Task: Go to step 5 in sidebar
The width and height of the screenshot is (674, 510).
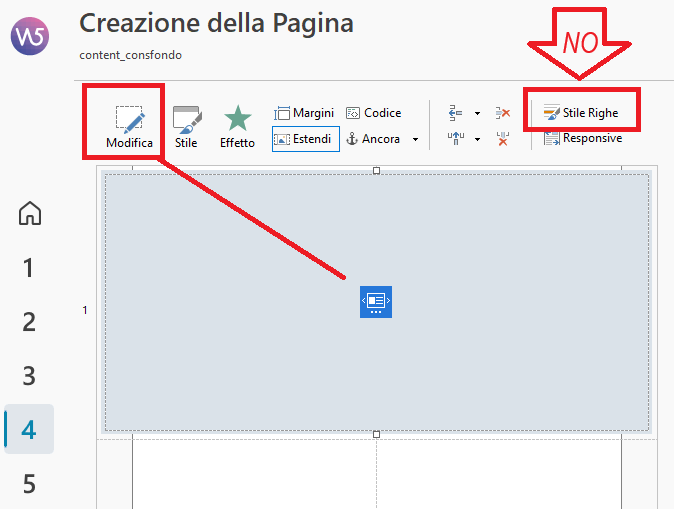Action: tap(29, 483)
